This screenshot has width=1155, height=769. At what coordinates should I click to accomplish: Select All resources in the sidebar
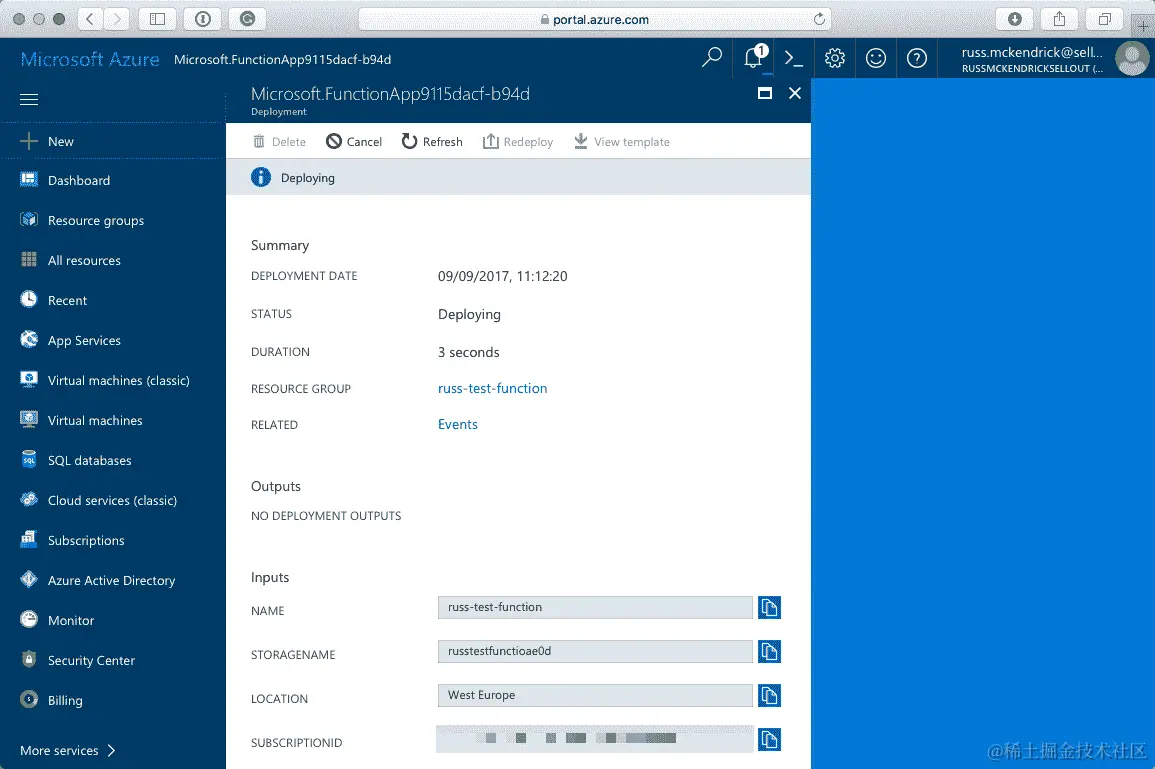click(84, 260)
